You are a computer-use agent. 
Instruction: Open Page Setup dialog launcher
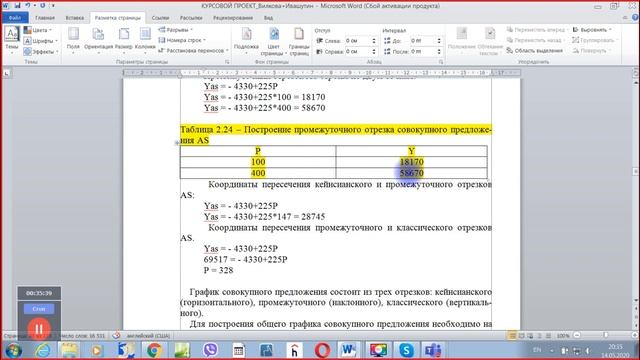(x=227, y=62)
